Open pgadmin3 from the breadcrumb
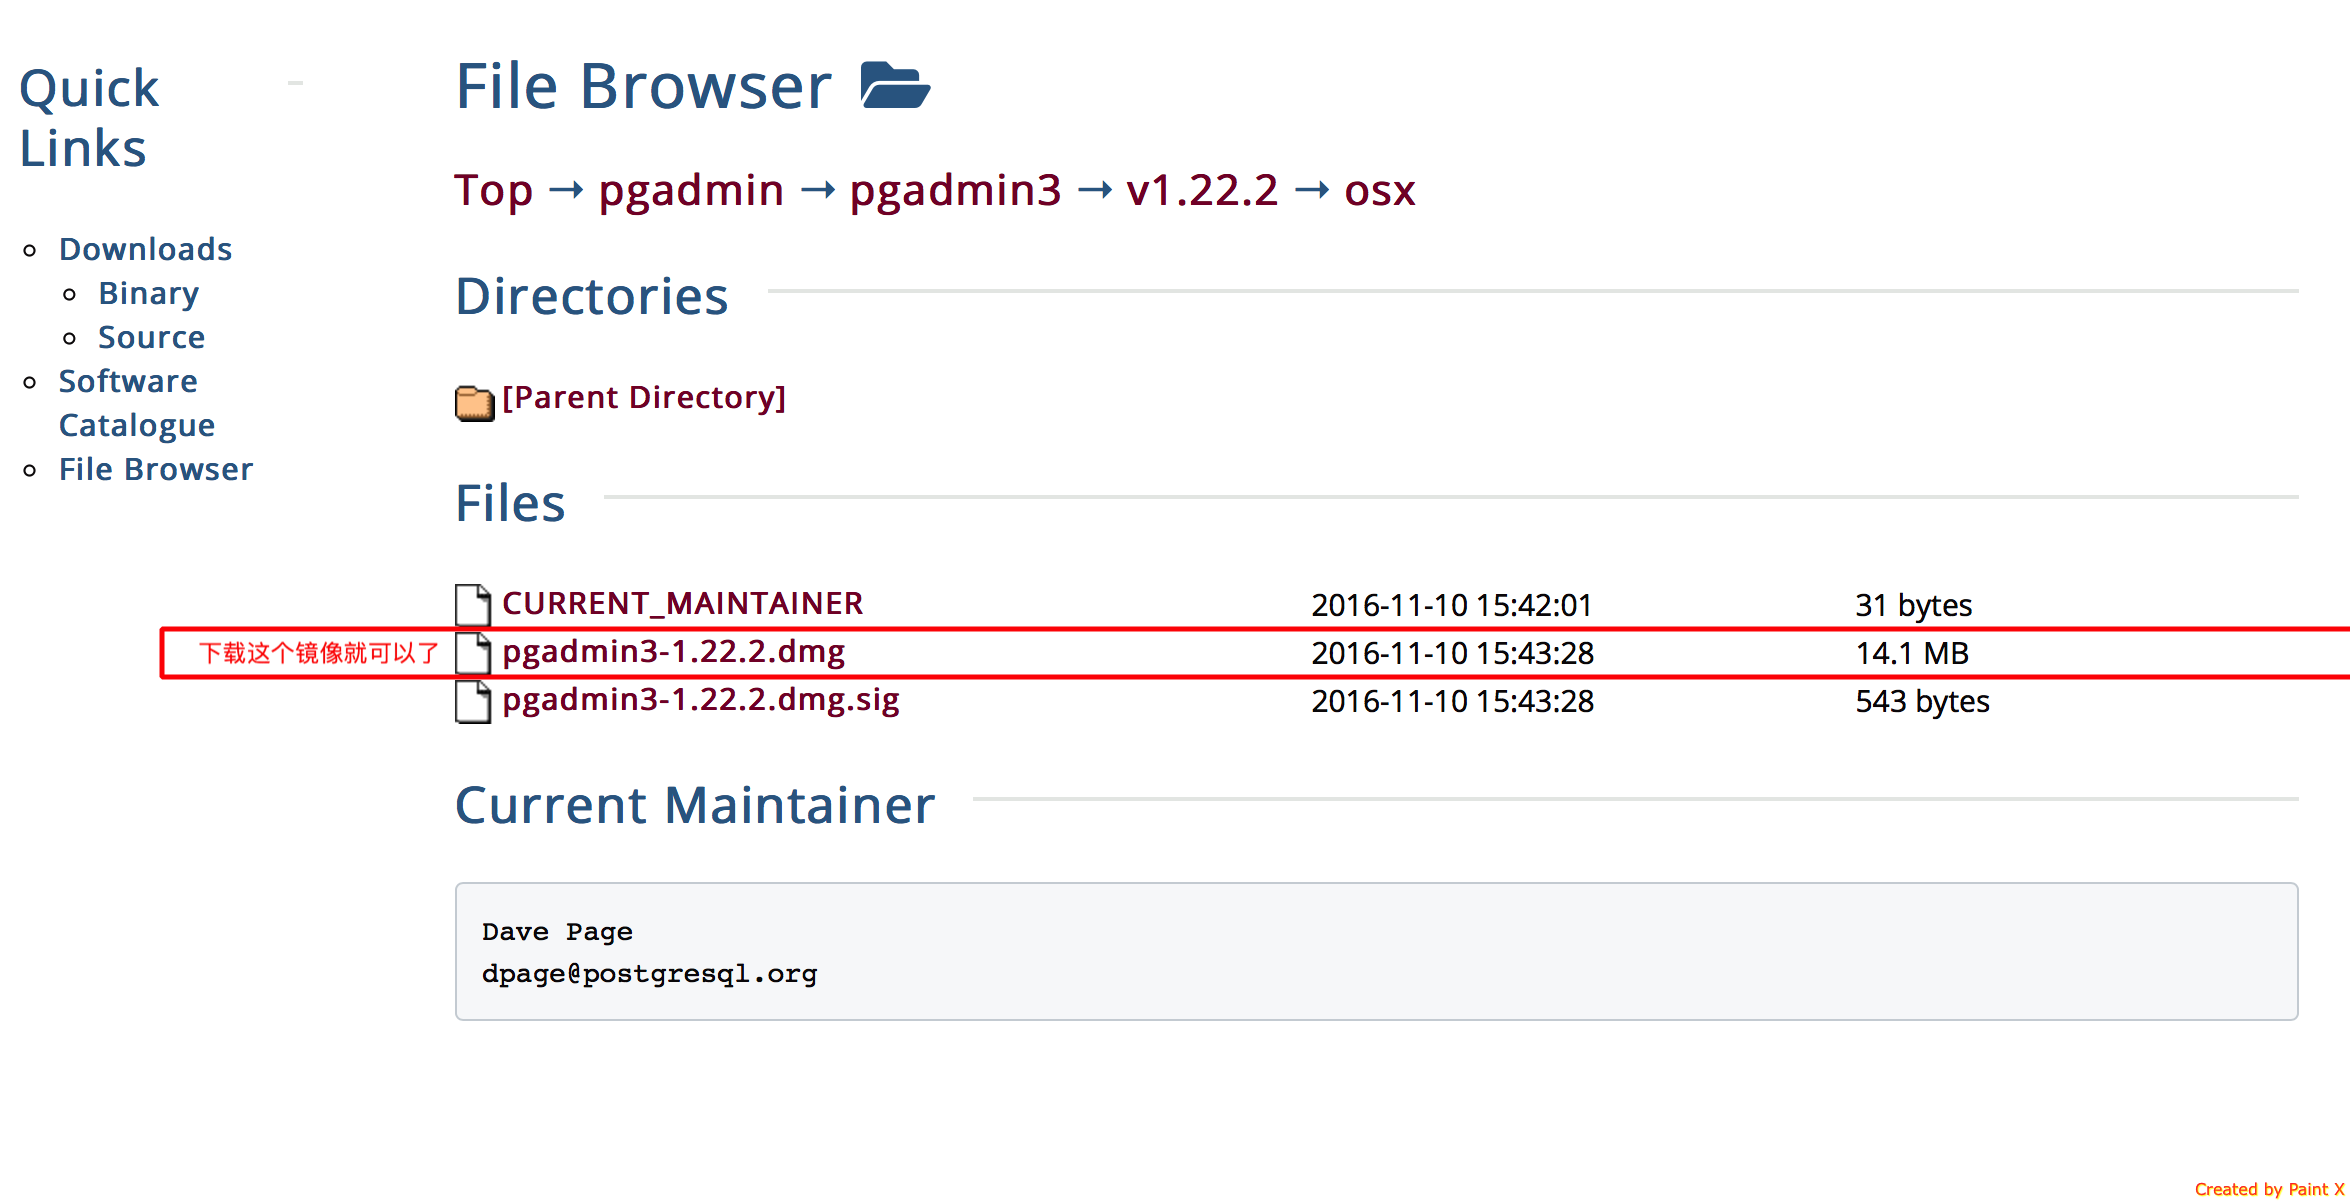2350x1204 pixels. [x=955, y=190]
